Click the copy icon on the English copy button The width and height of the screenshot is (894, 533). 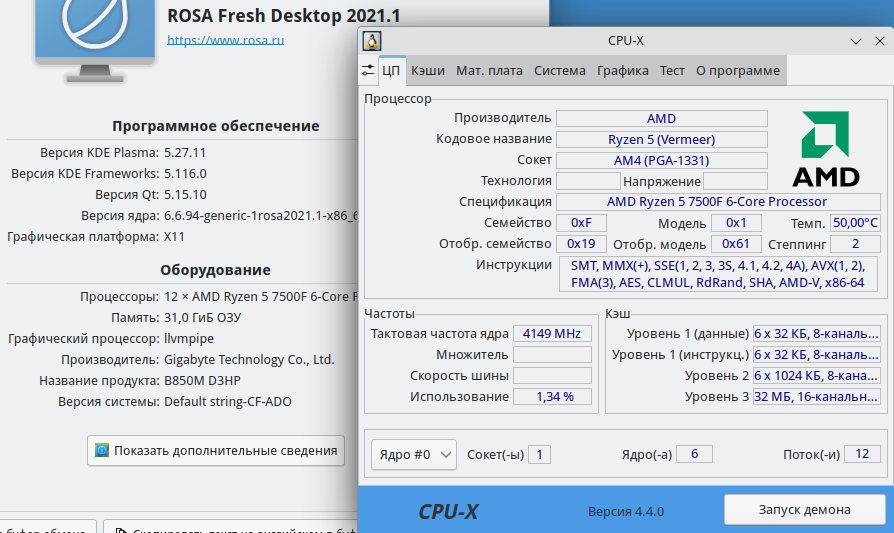[118, 527]
